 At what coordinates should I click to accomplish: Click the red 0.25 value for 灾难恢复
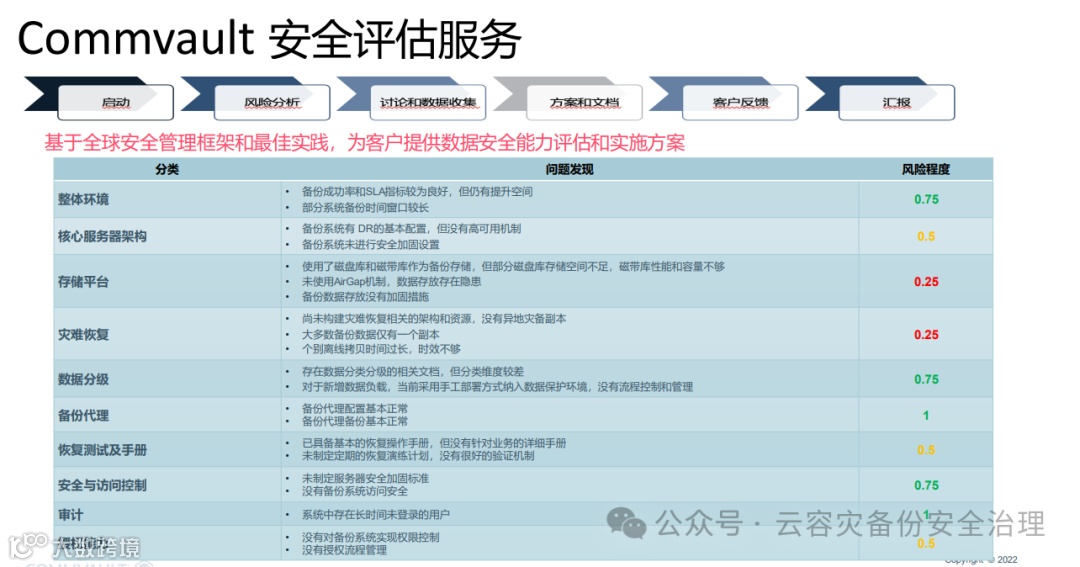pyautogui.click(x=926, y=335)
